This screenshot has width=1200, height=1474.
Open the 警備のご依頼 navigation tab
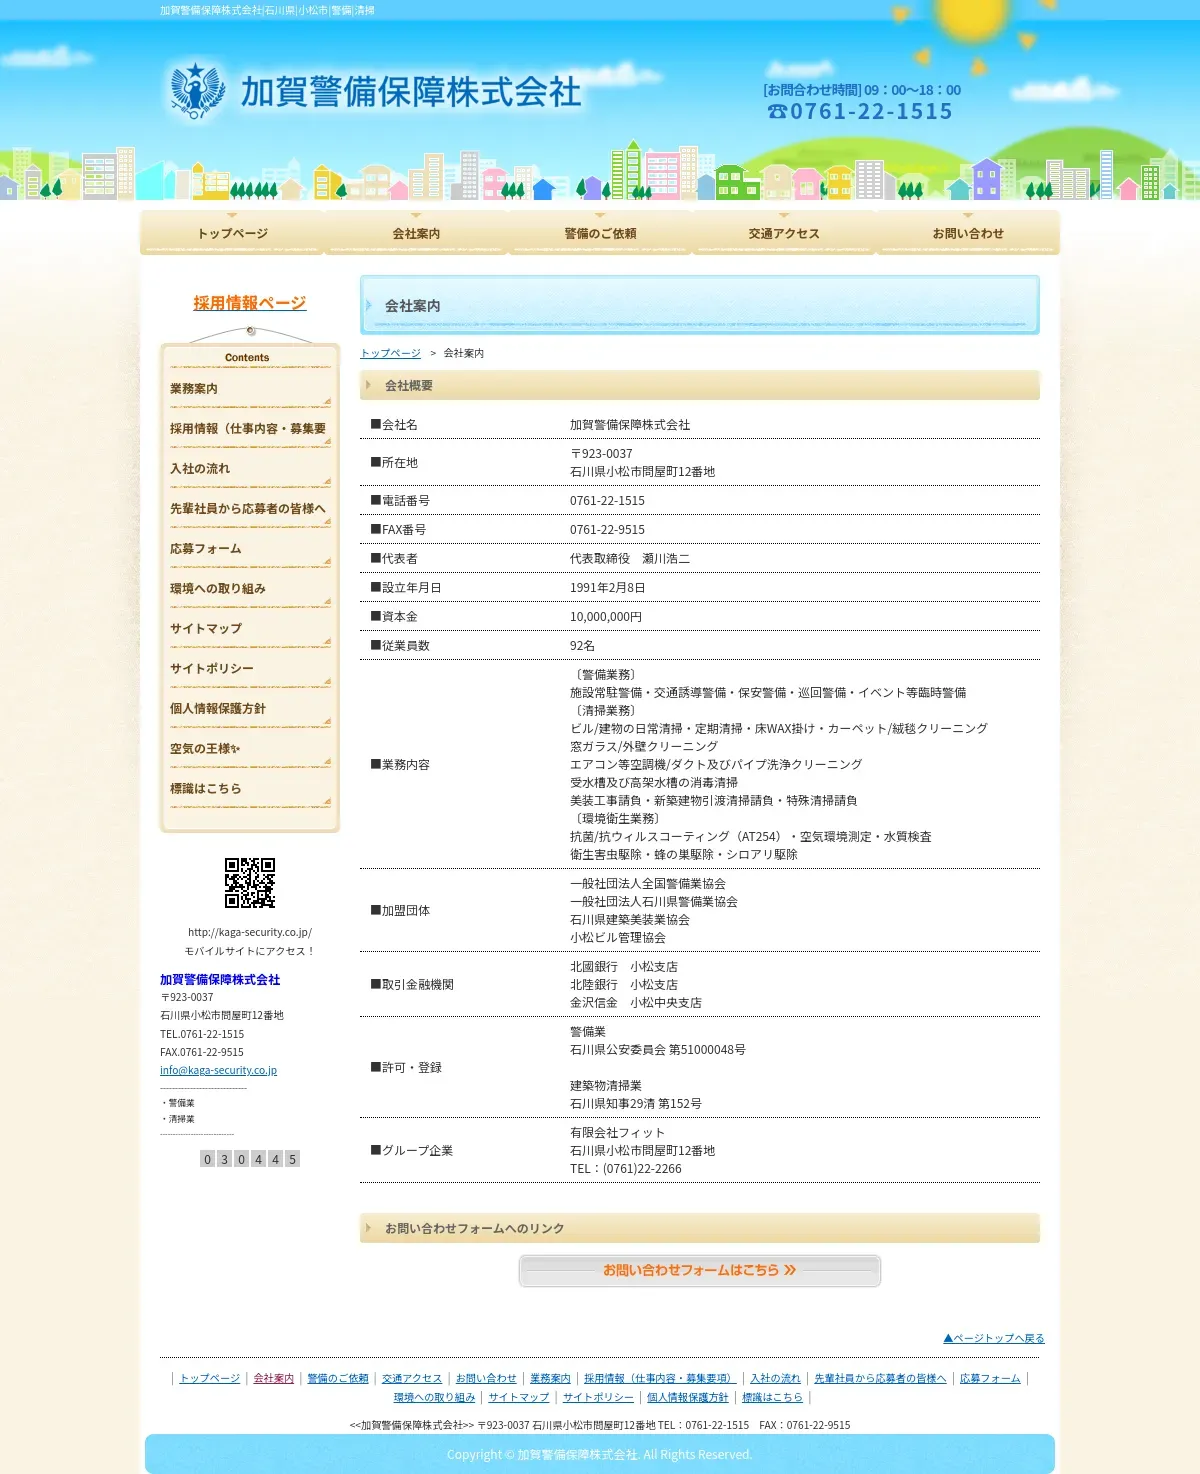[x=600, y=233]
